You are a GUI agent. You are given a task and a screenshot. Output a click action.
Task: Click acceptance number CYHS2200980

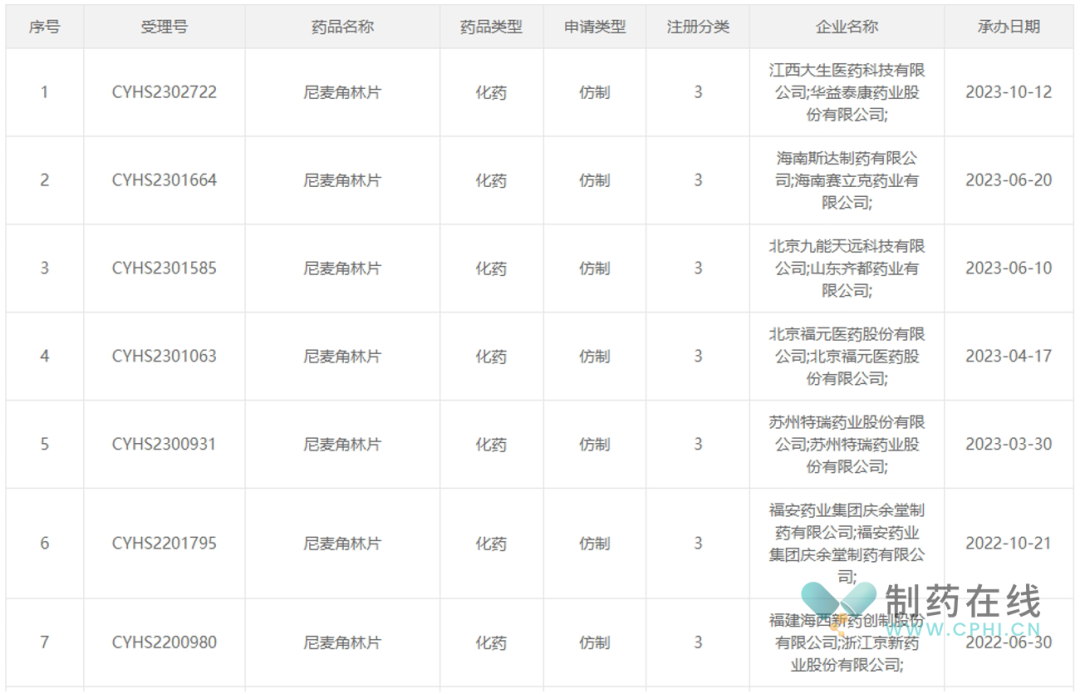[164, 642]
